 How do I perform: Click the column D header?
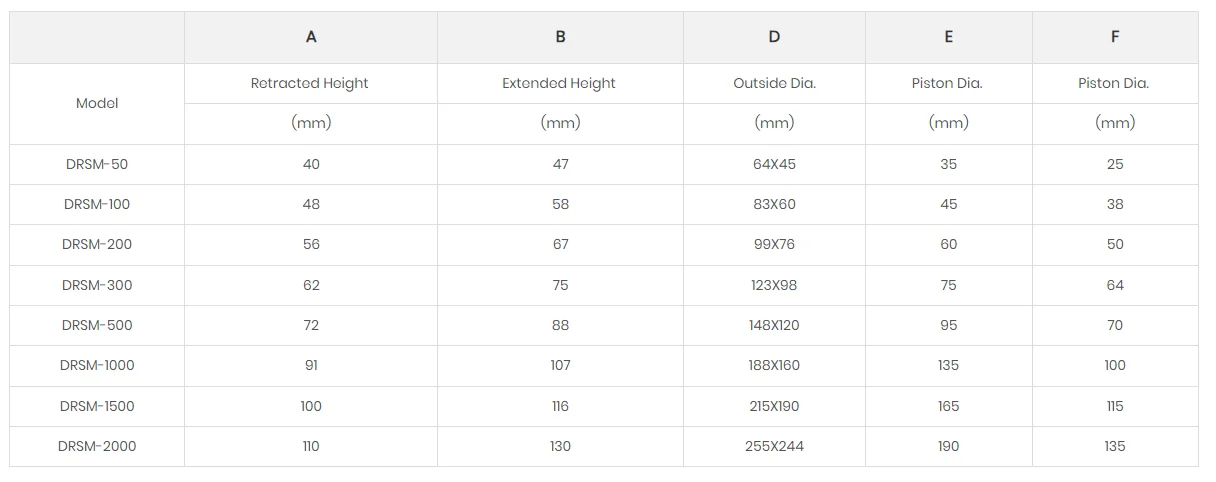point(774,37)
